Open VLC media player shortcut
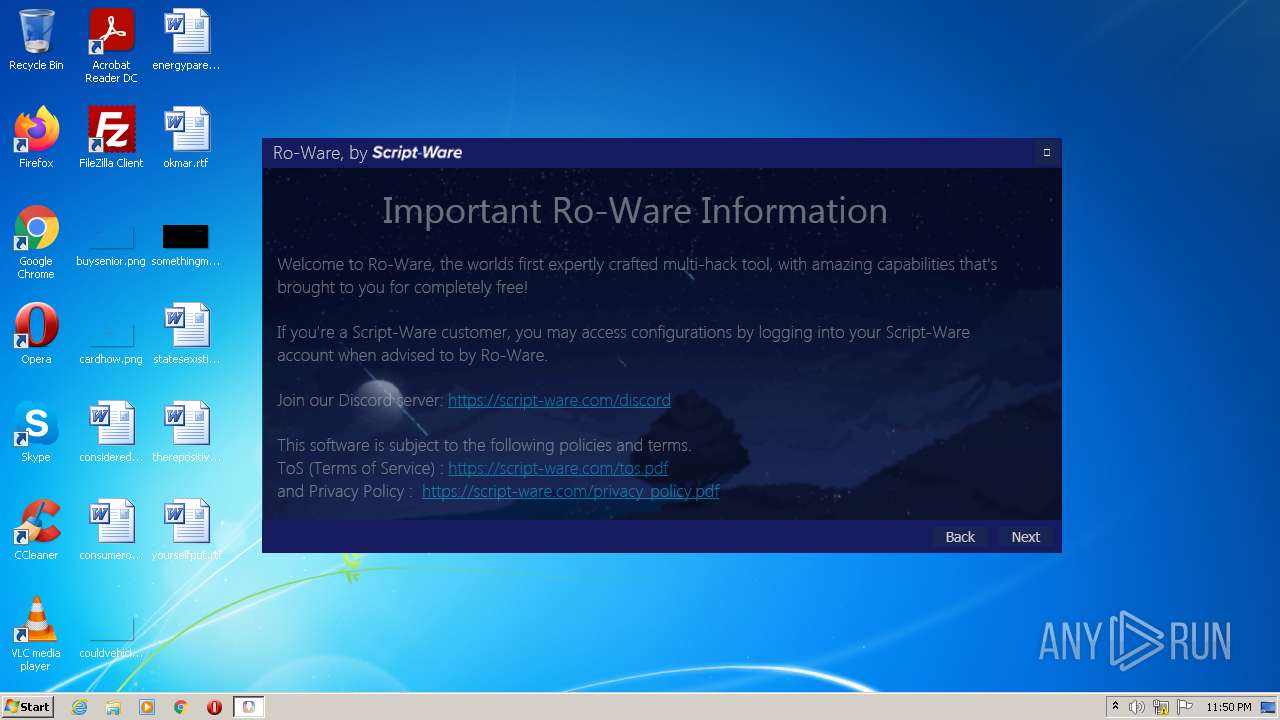Image resolution: width=1280 pixels, height=720 pixels. tap(36, 634)
